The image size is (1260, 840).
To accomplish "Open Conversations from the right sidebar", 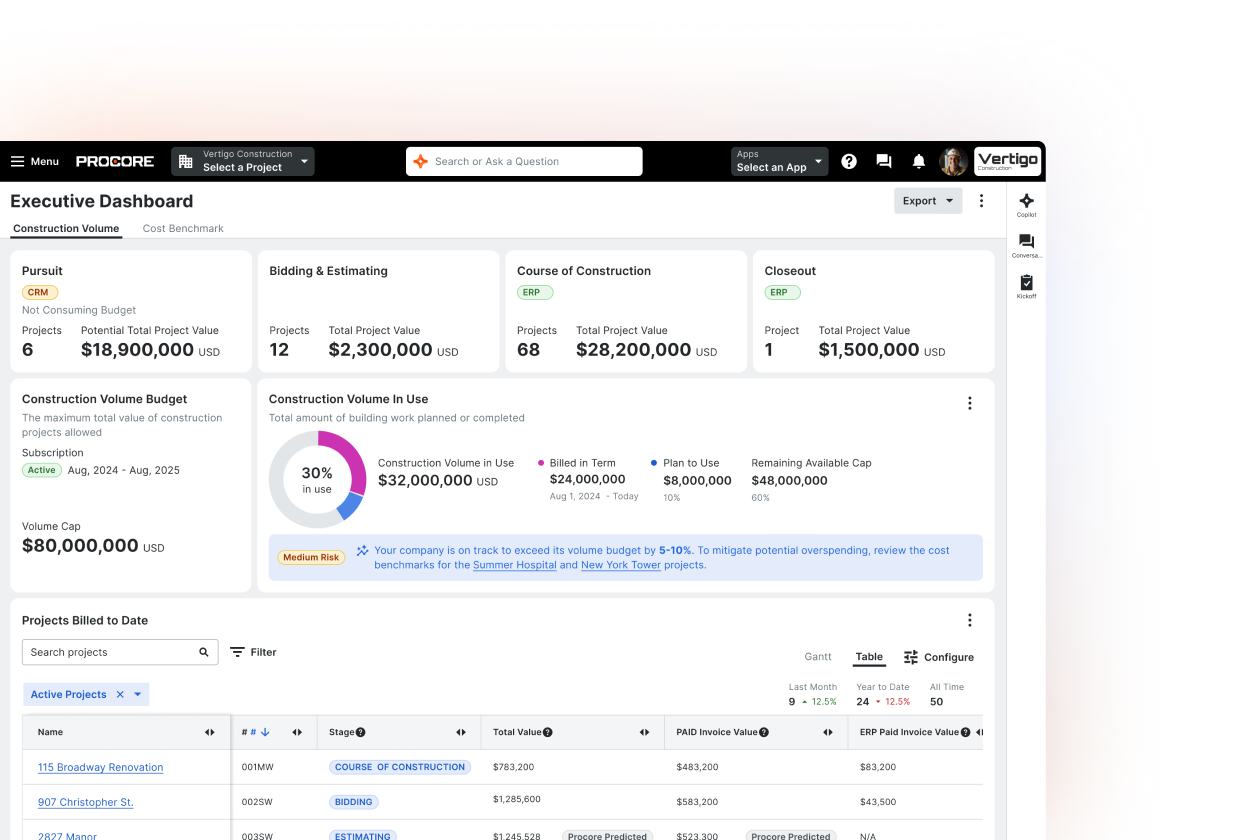I will pyautogui.click(x=1026, y=243).
